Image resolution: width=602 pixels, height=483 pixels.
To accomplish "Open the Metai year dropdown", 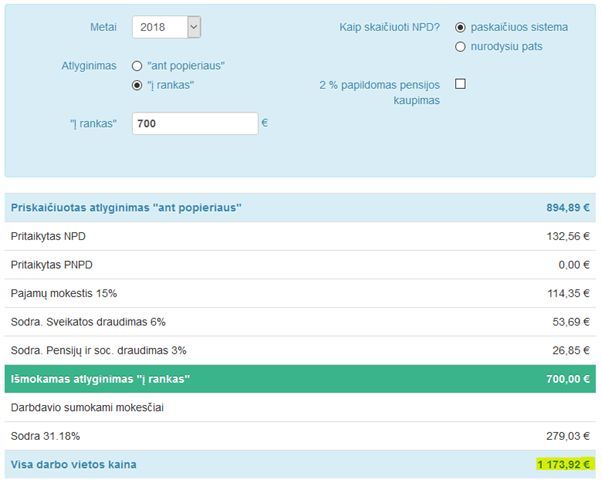I will [166, 28].
